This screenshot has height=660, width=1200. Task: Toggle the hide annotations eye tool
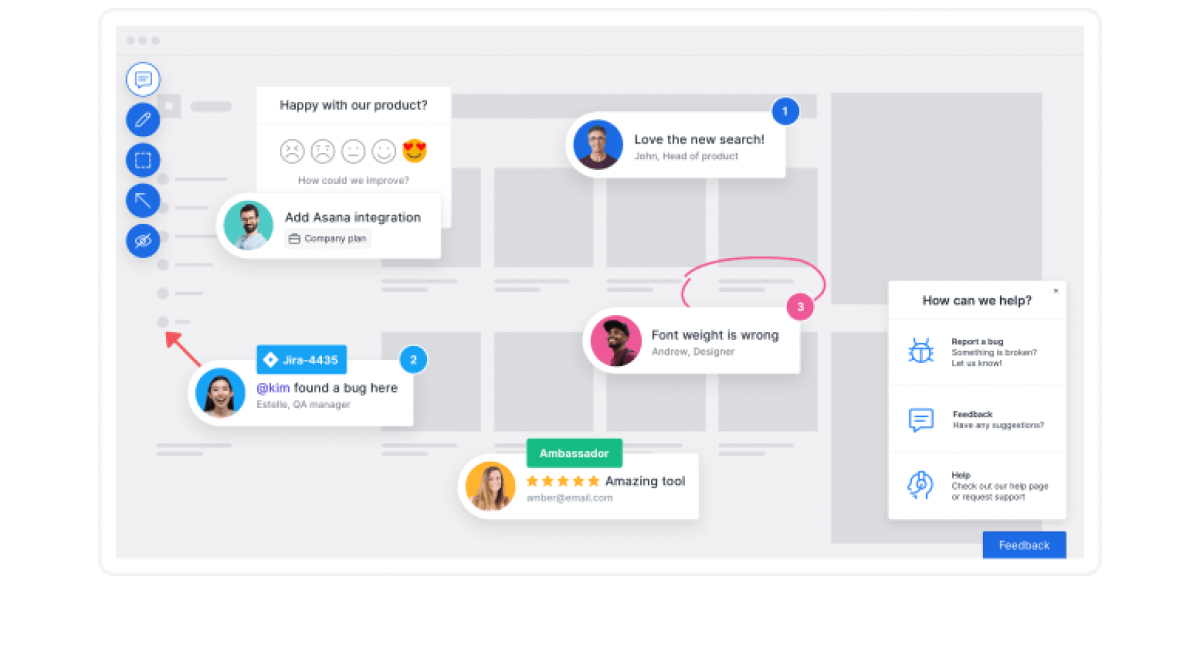click(143, 241)
